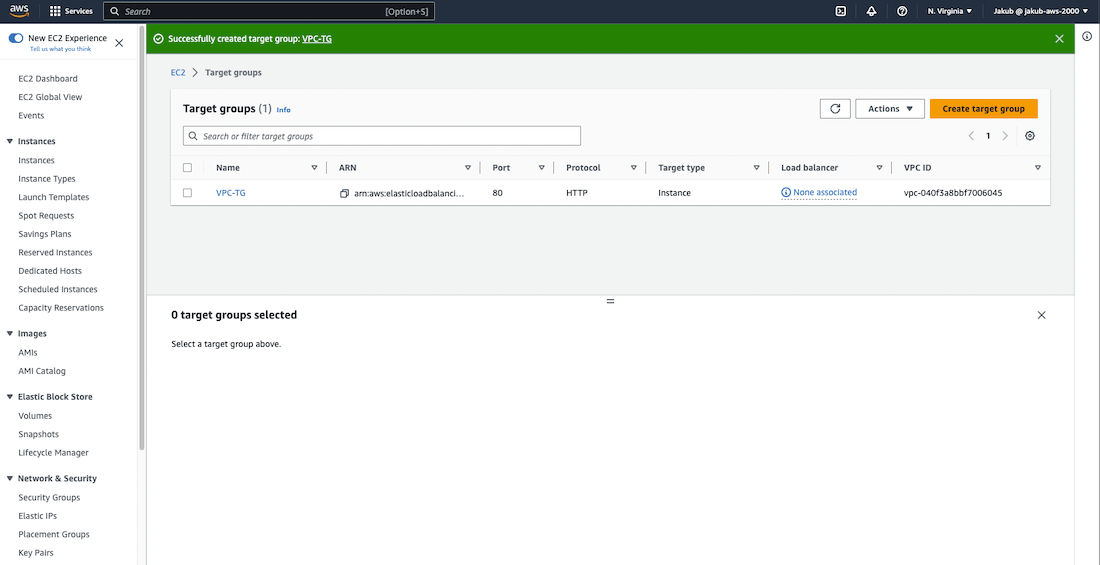Collapse the Elastic Block Store section

click(x=10, y=397)
